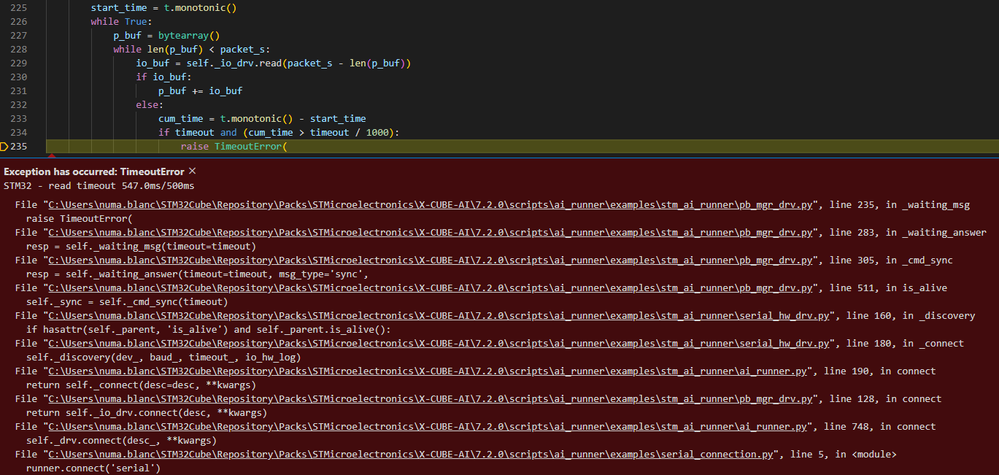Place cursor on raise TimeoutError( in highlighted line

pos(234,146)
